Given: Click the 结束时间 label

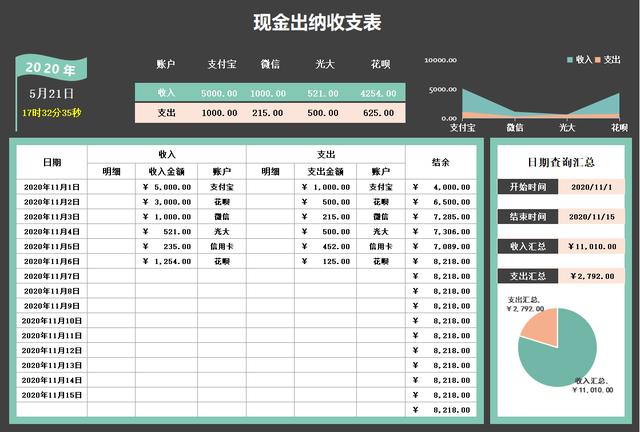Looking at the screenshot, I should 528,217.
